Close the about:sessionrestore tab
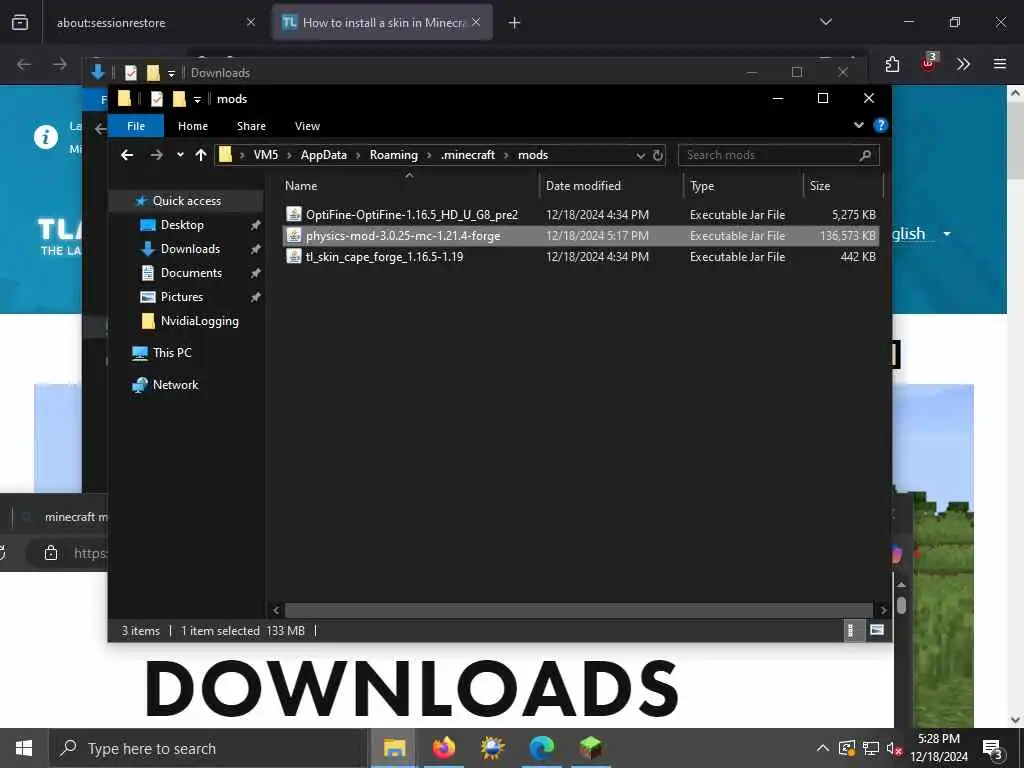This screenshot has width=1024, height=768. click(251, 22)
